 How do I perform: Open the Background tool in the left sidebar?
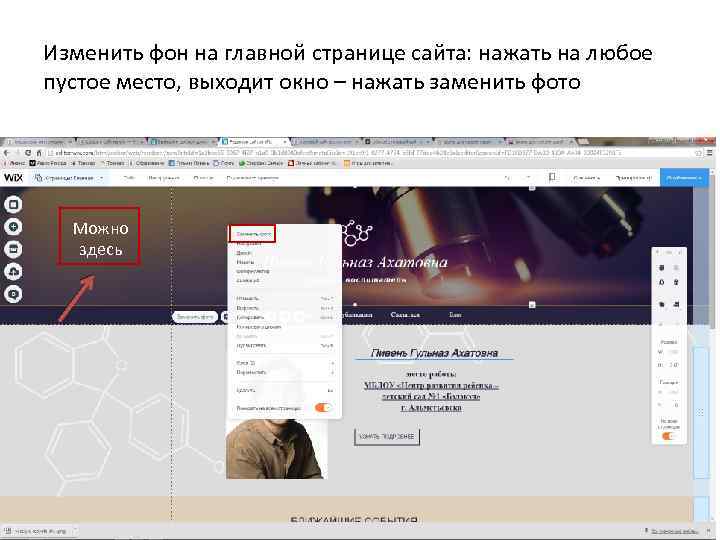click(x=13, y=204)
